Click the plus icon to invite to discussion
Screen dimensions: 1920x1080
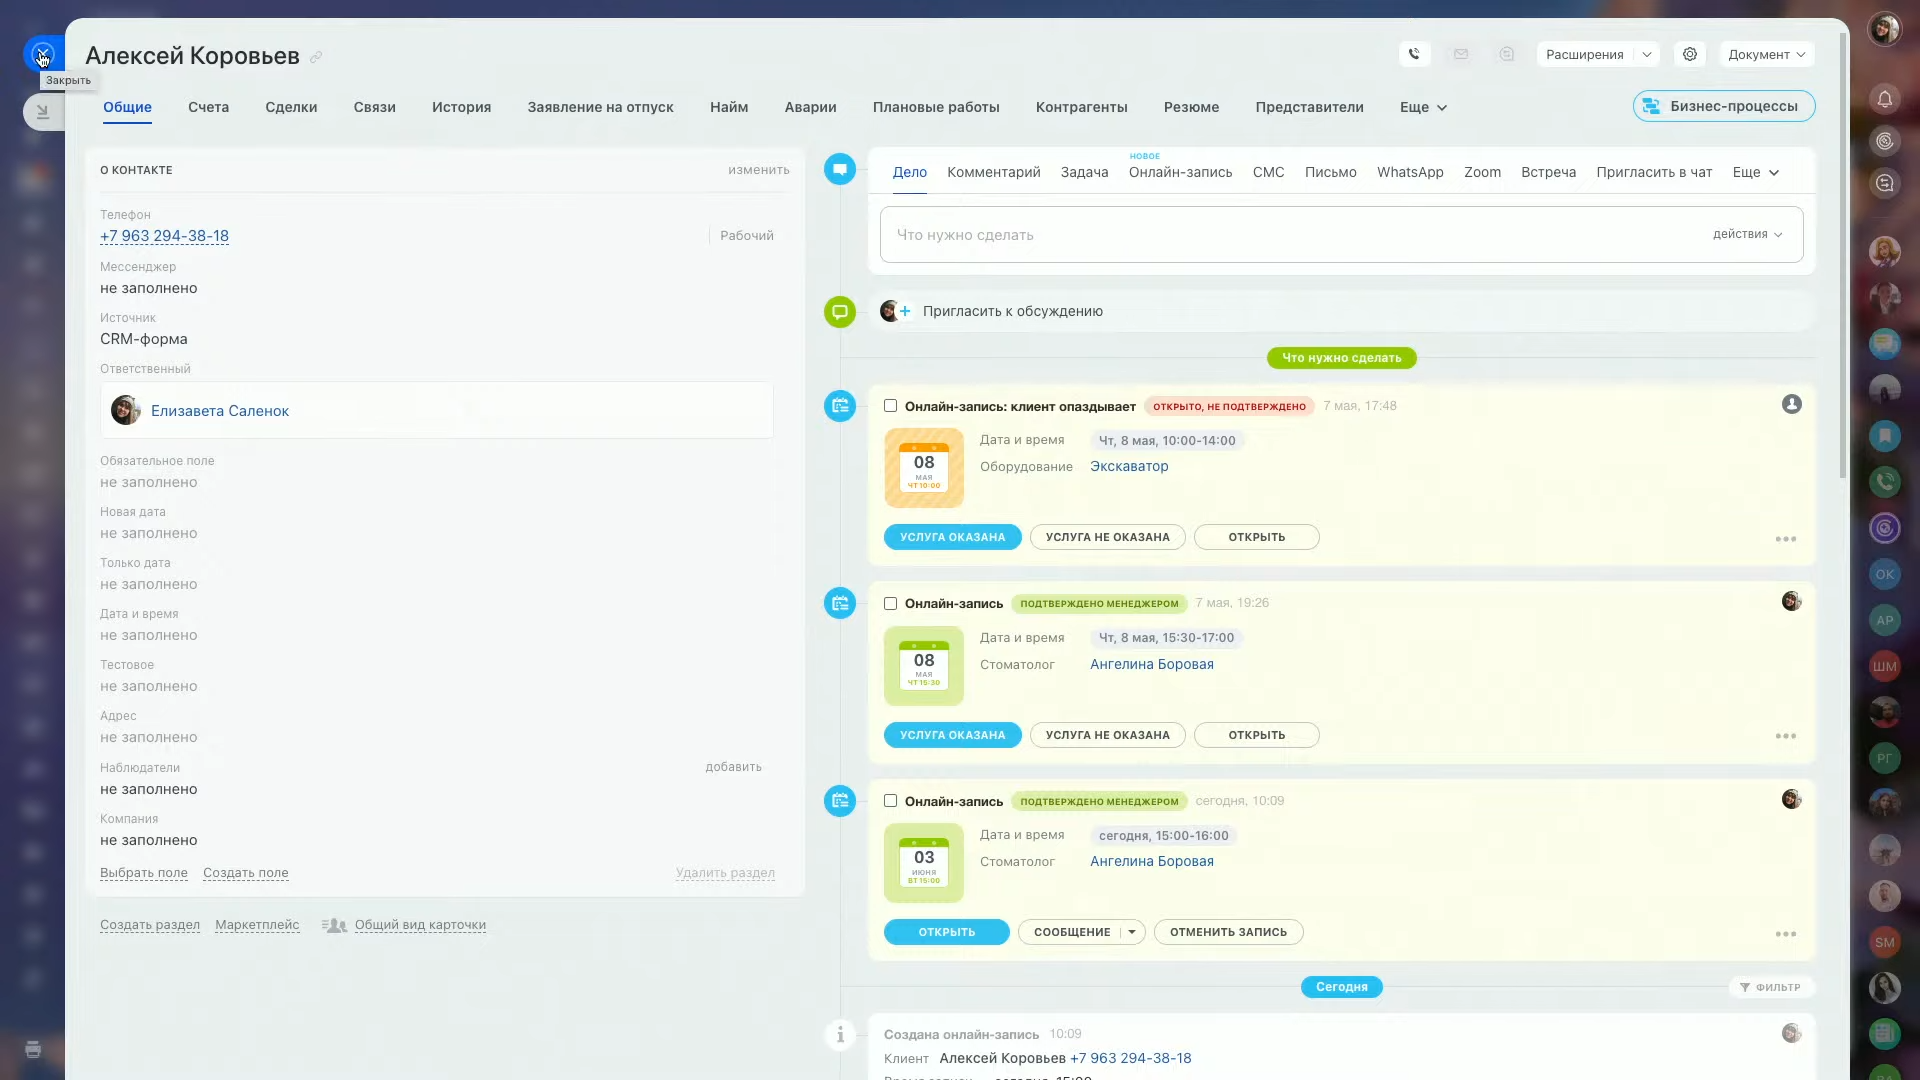pyautogui.click(x=905, y=311)
